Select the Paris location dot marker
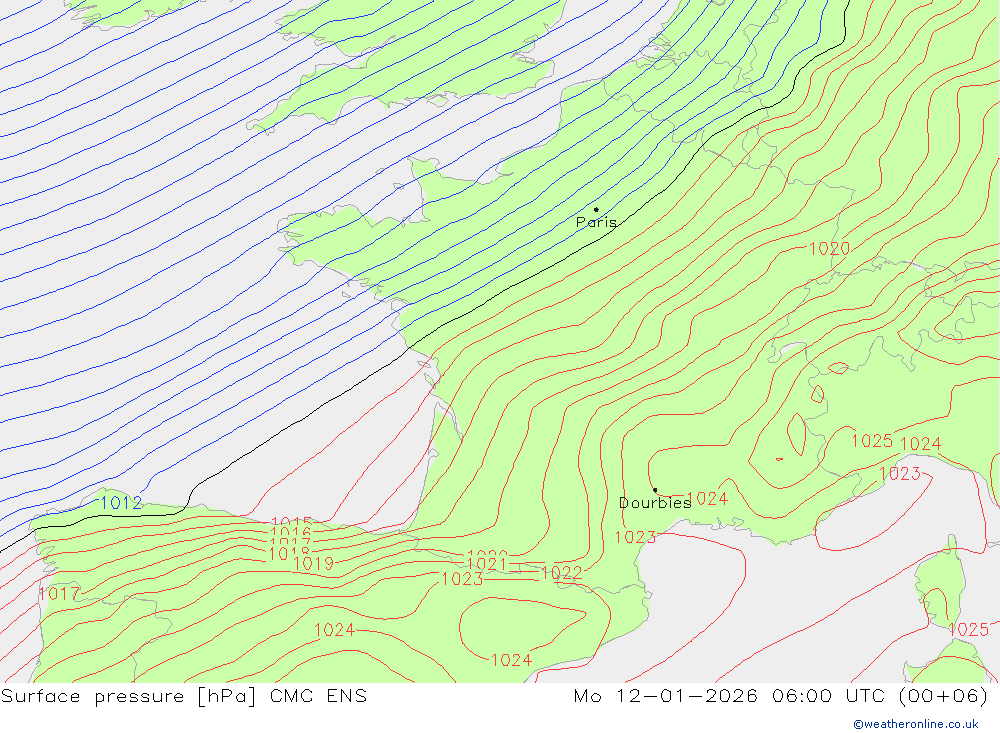The height and width of the screenshot is (733, 1000). pos(596,209)
